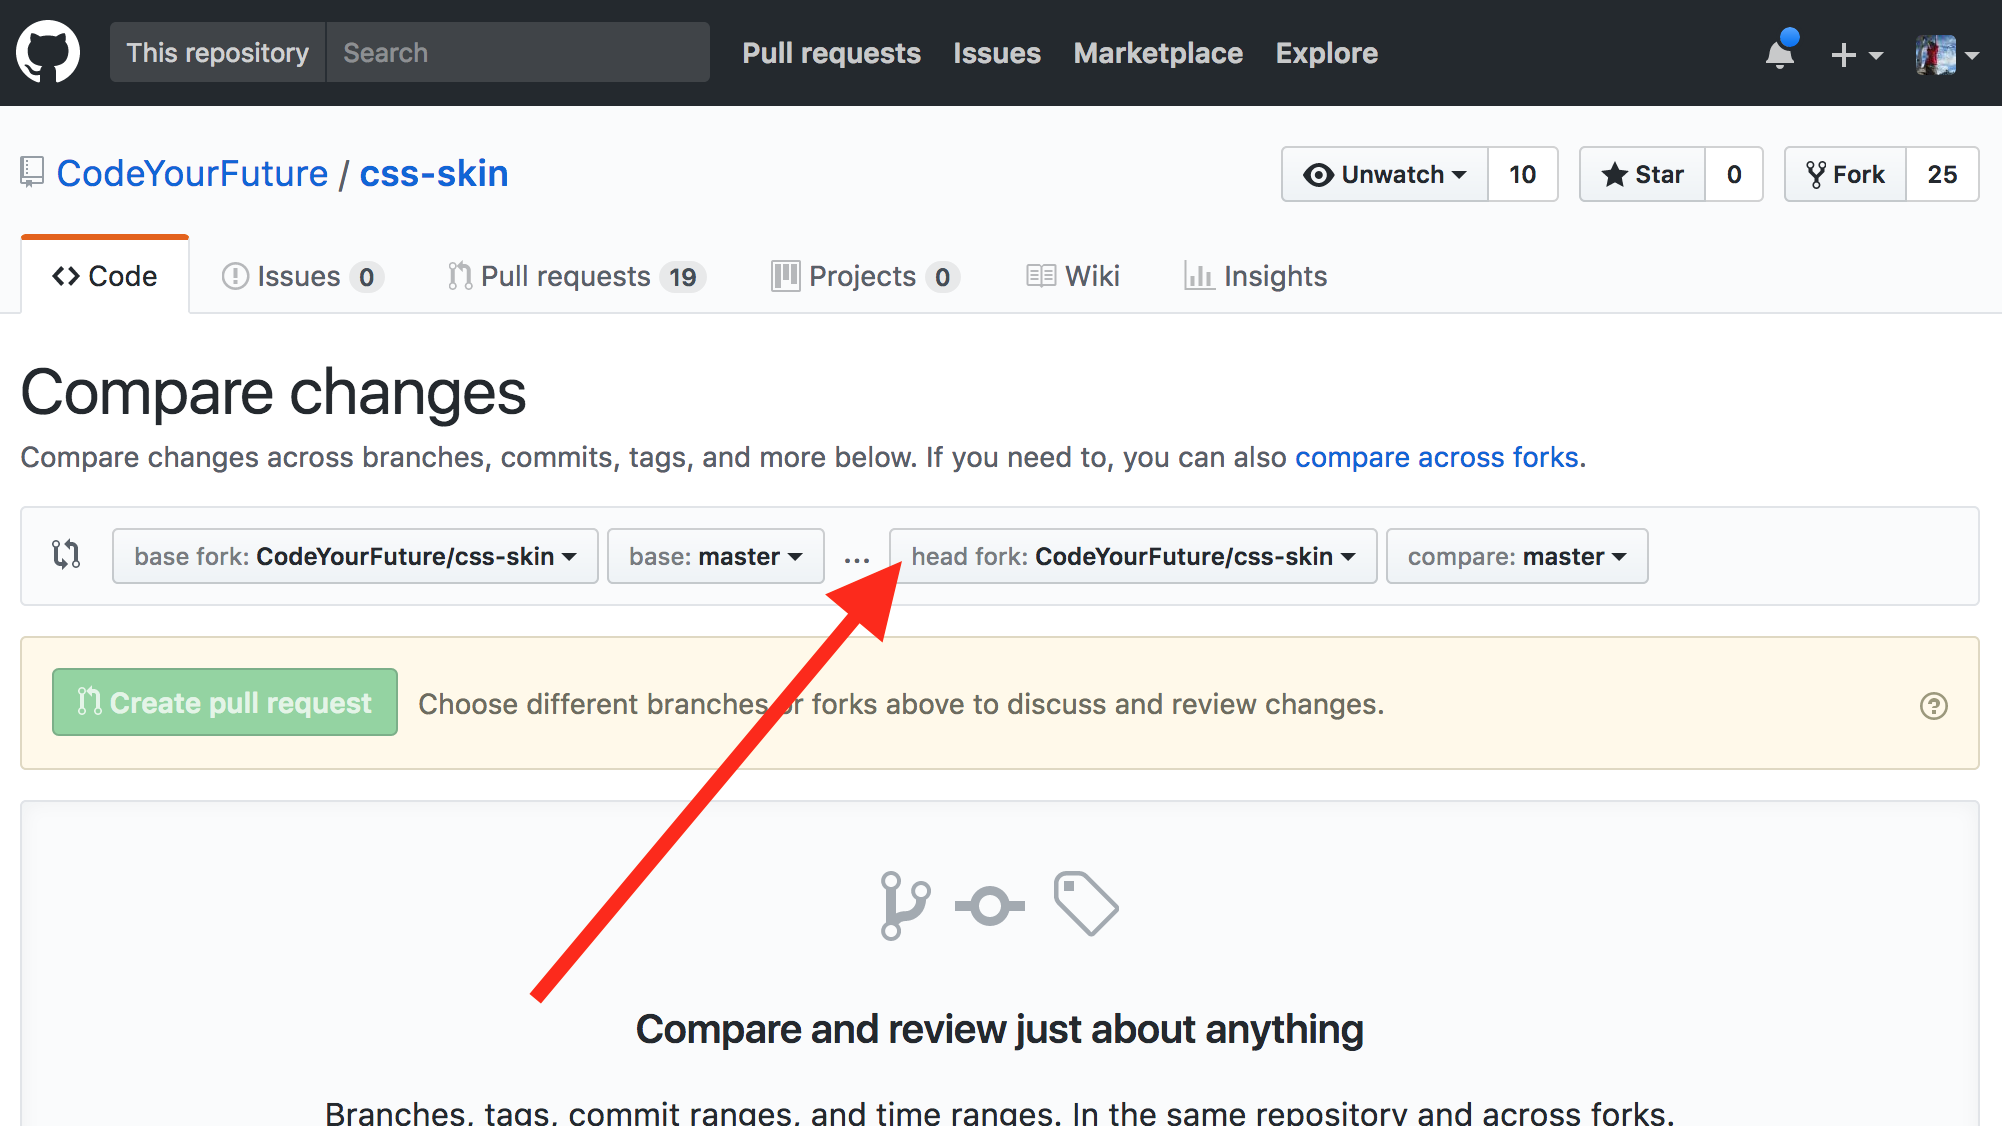Open the help question mark icon

pos(1934,706)
